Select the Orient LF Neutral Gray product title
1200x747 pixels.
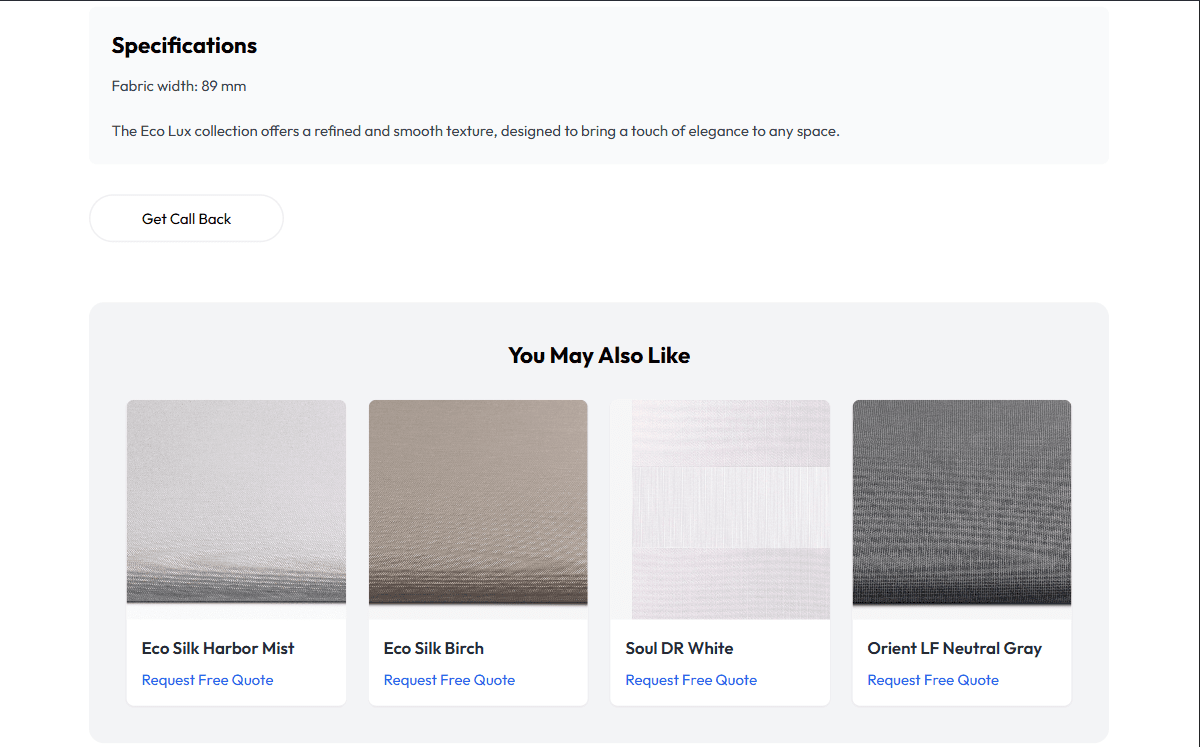(x=954, y=648)
